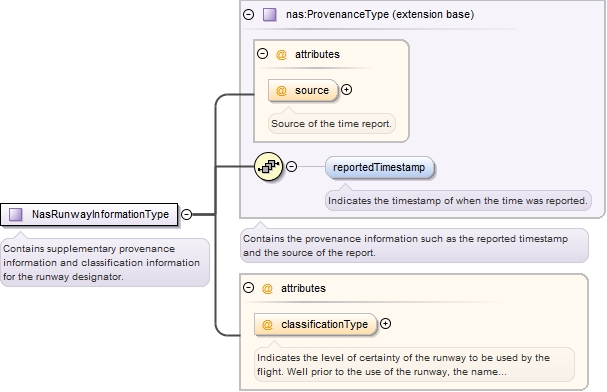Select the source attribute node

[x=303, y=91]
